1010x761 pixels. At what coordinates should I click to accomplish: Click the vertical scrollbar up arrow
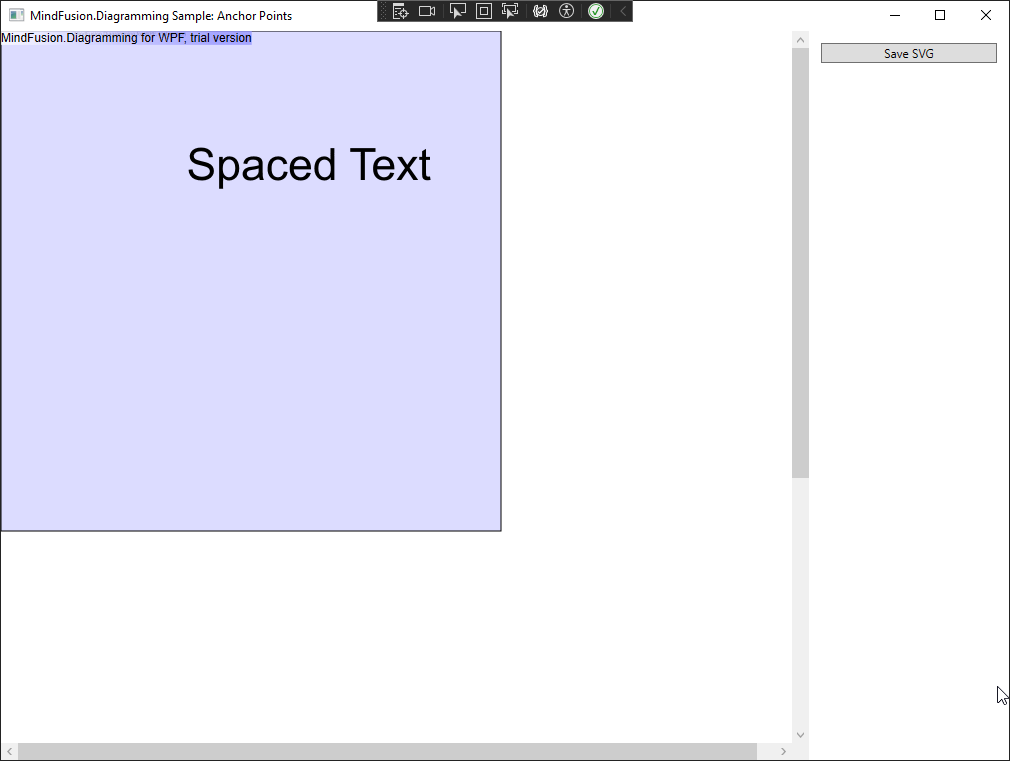point(800,40)
